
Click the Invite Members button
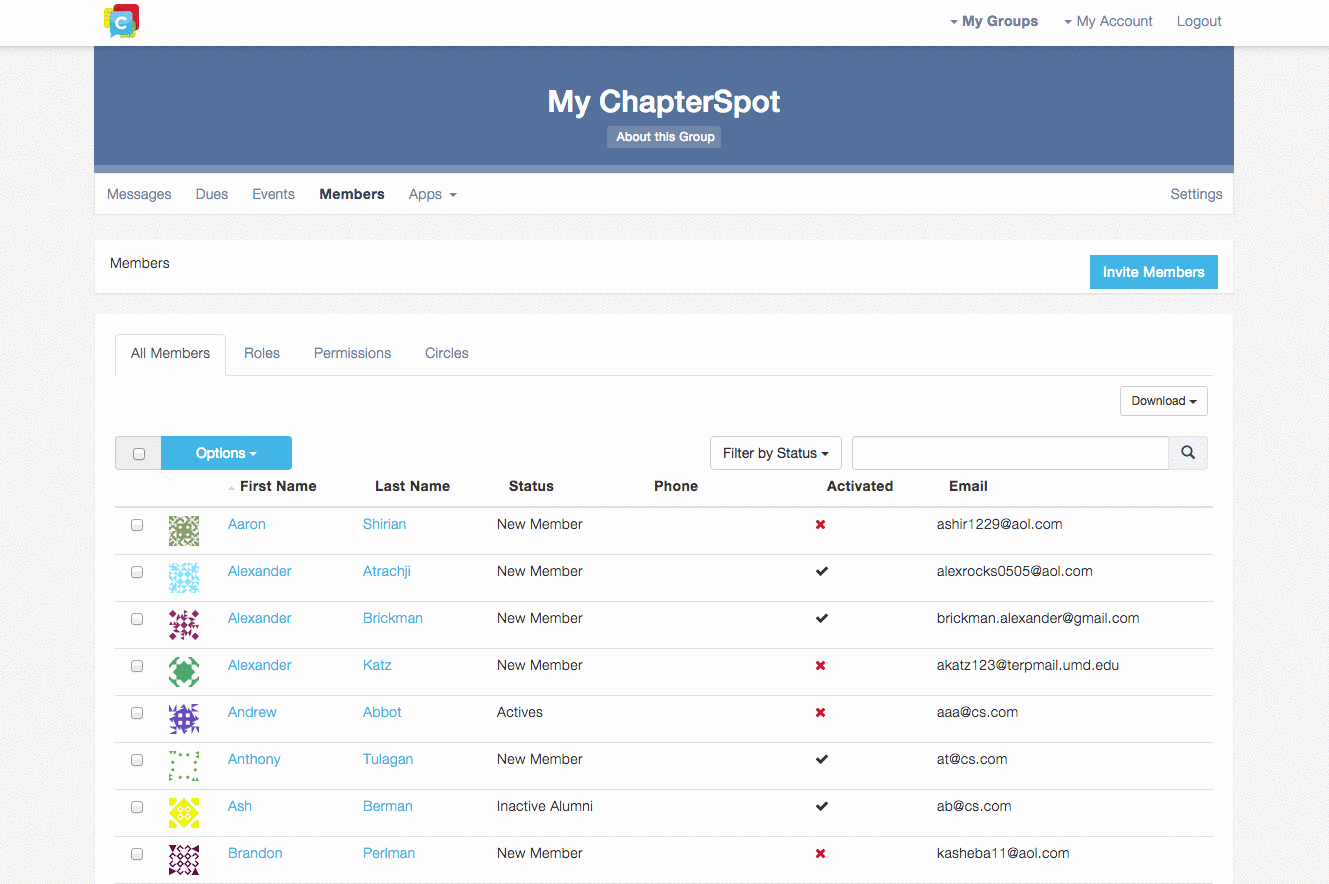pos(1154,272)
